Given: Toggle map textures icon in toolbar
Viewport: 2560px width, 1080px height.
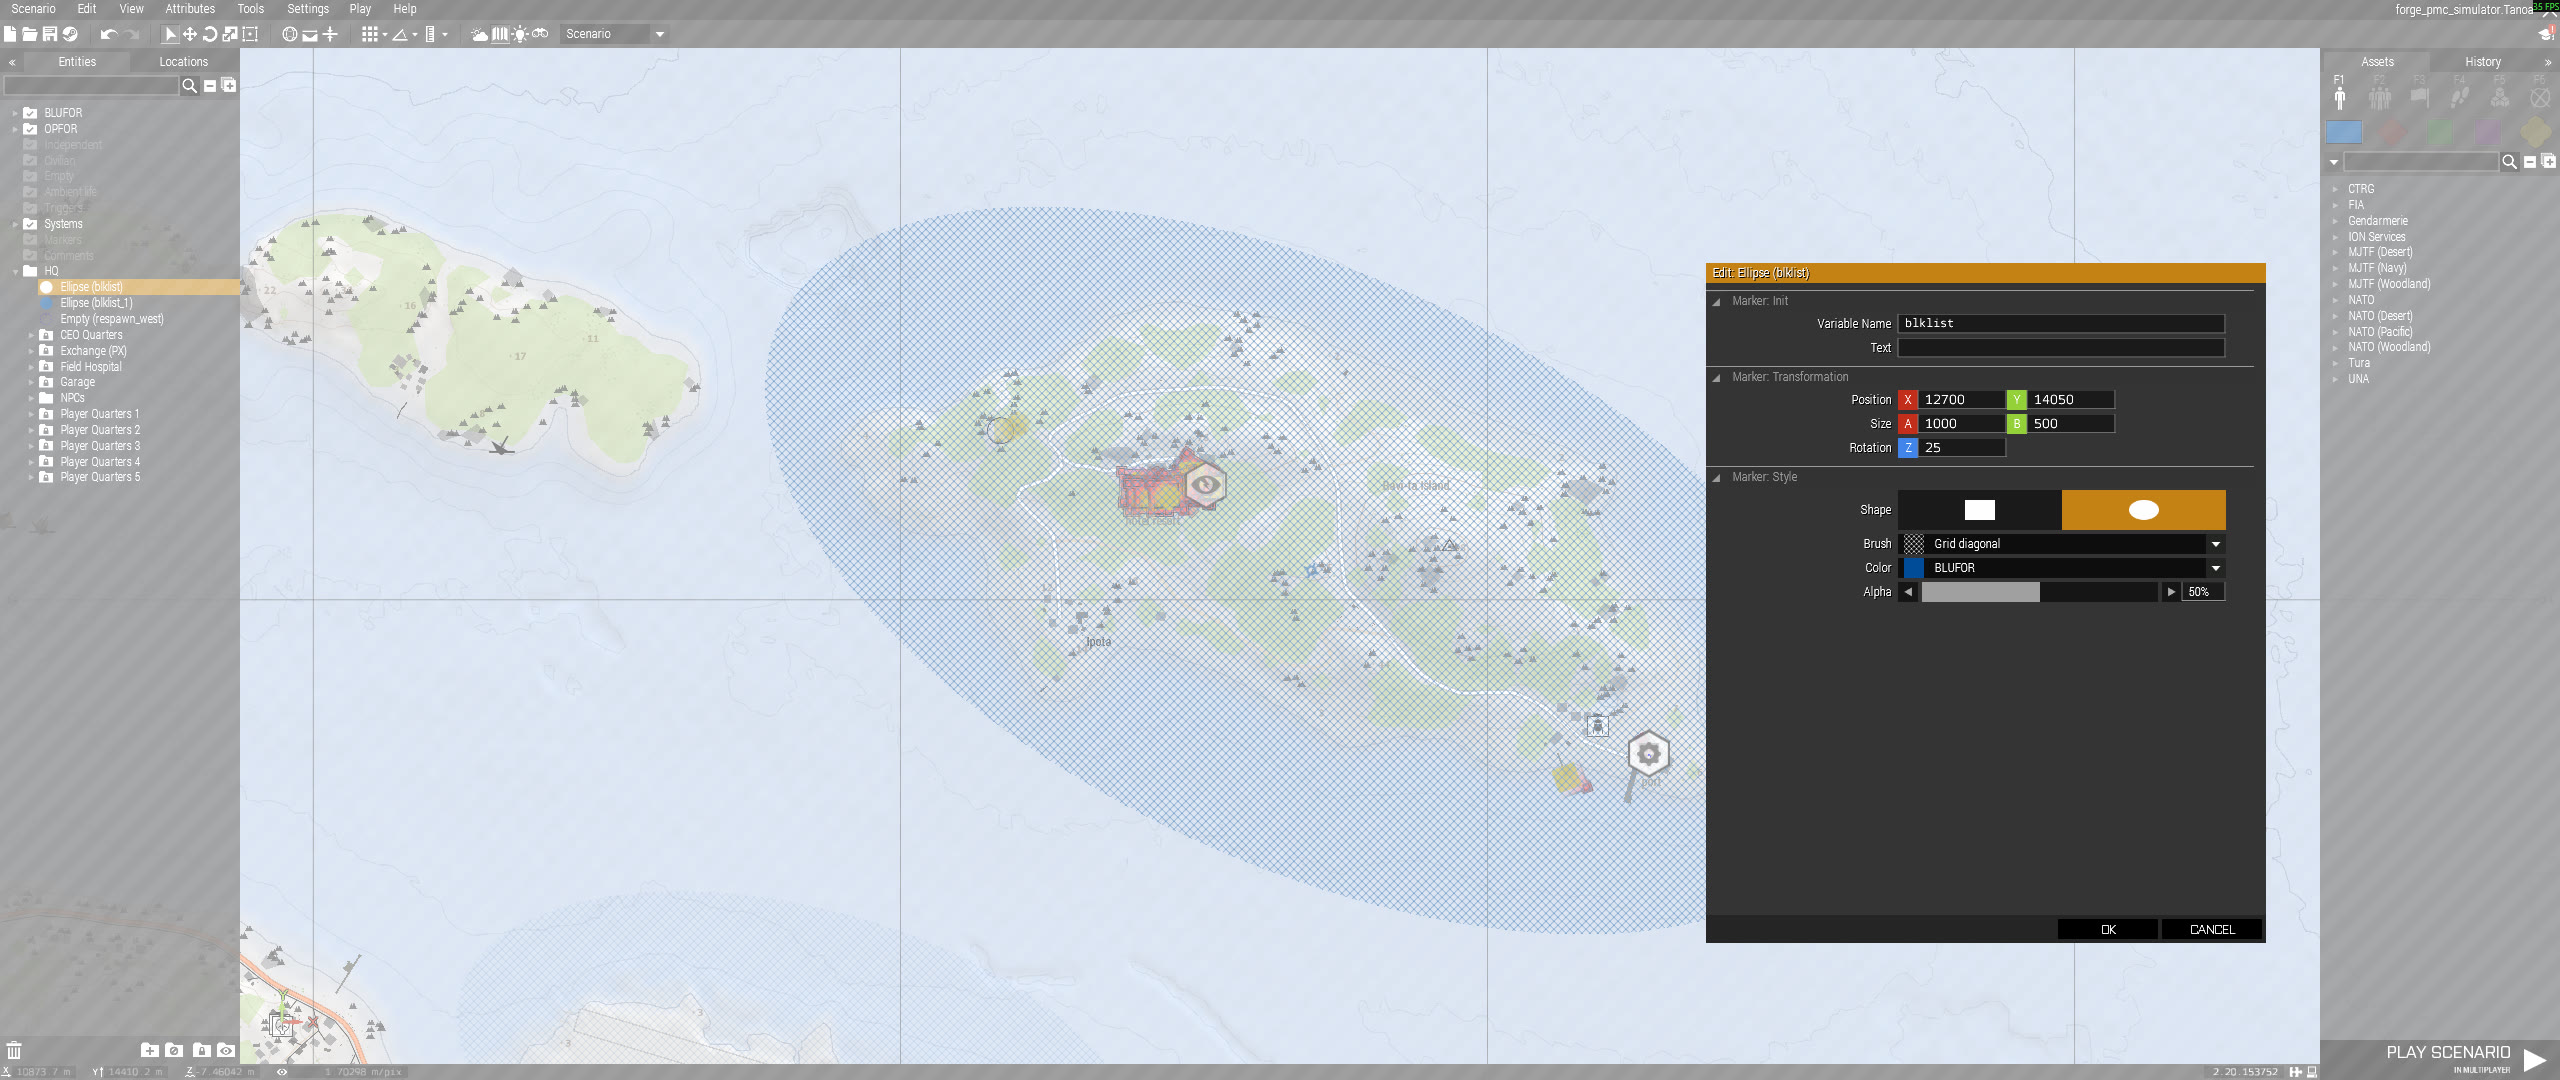Looking at the screenshot, I should point(500,34).
